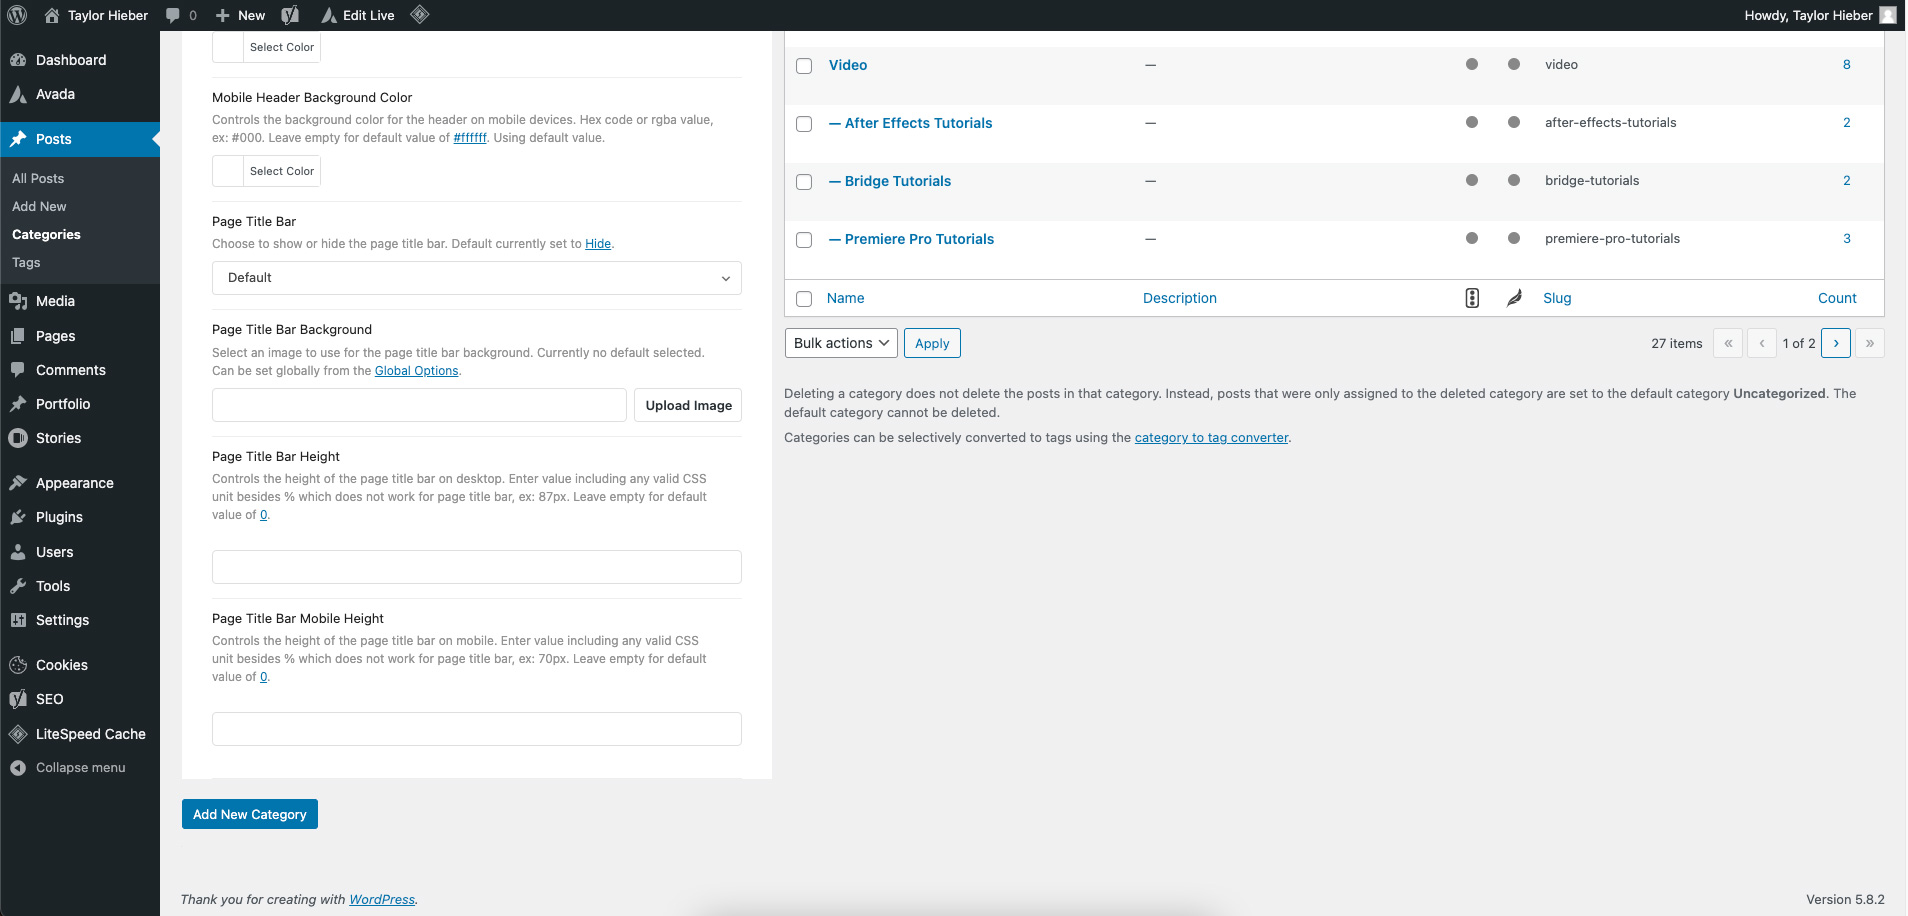
Task: Click the Upload Image button
Action: pos(688,405)
